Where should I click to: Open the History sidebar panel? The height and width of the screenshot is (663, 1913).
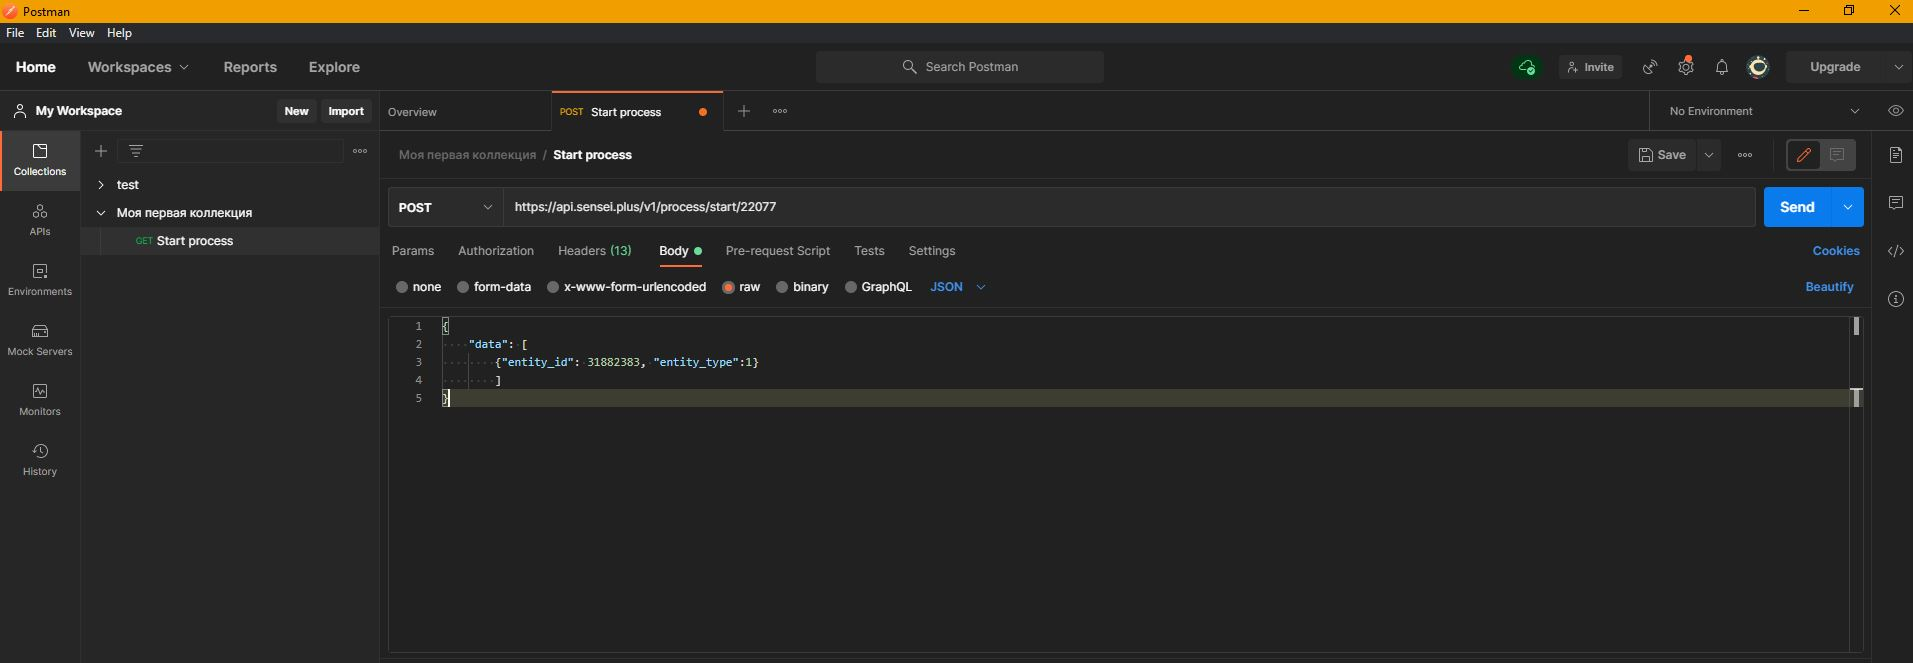[40, 460]
